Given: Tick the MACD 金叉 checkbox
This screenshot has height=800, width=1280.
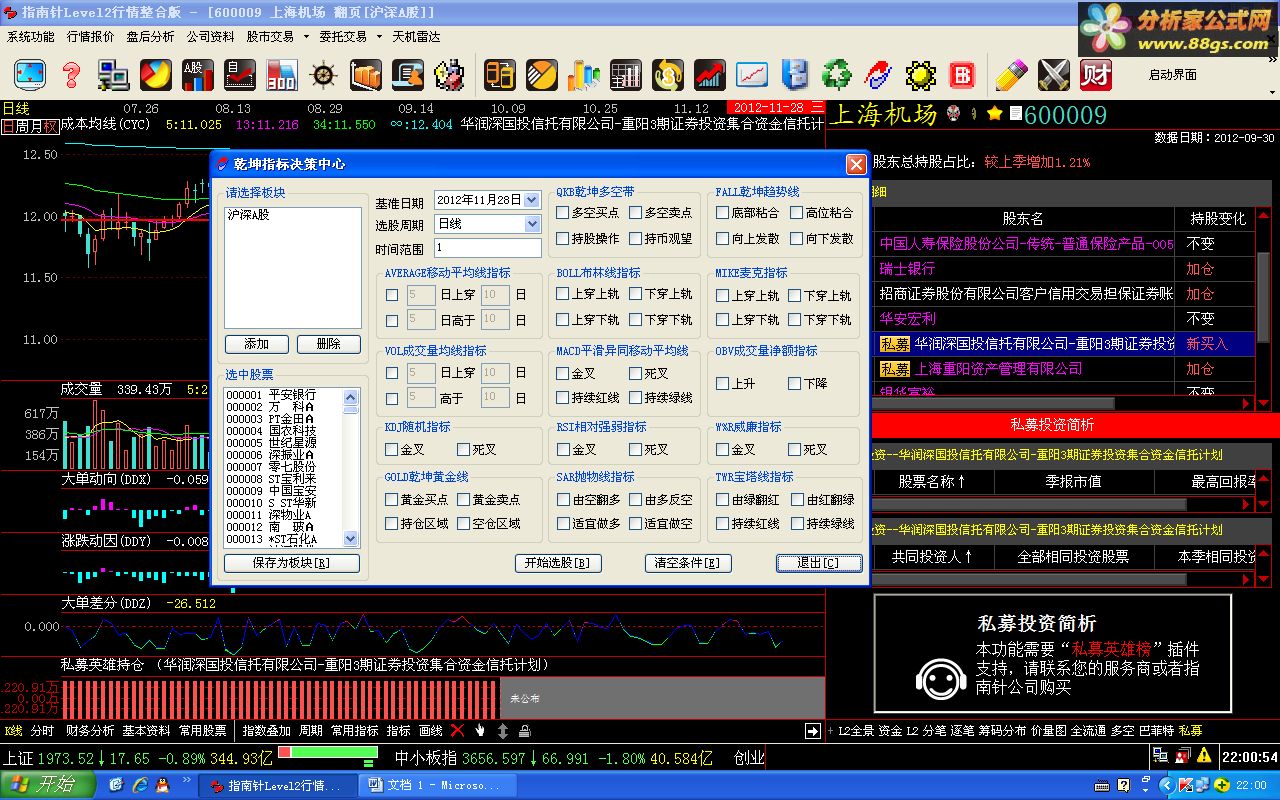Looking at the screenshot, I should (x=563, y=373).
